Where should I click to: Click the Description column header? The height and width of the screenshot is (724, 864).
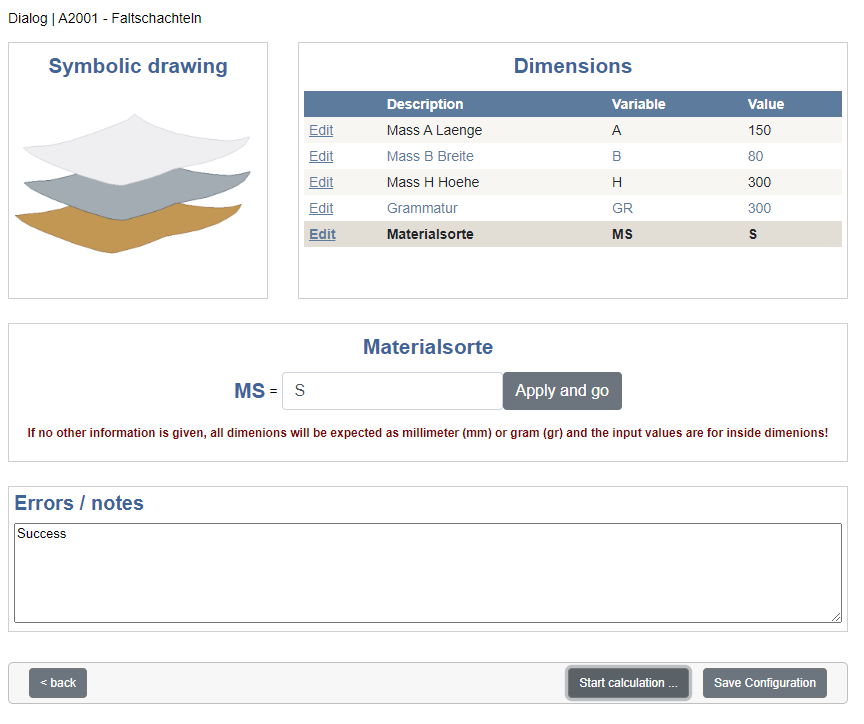[x=425, y=104]
